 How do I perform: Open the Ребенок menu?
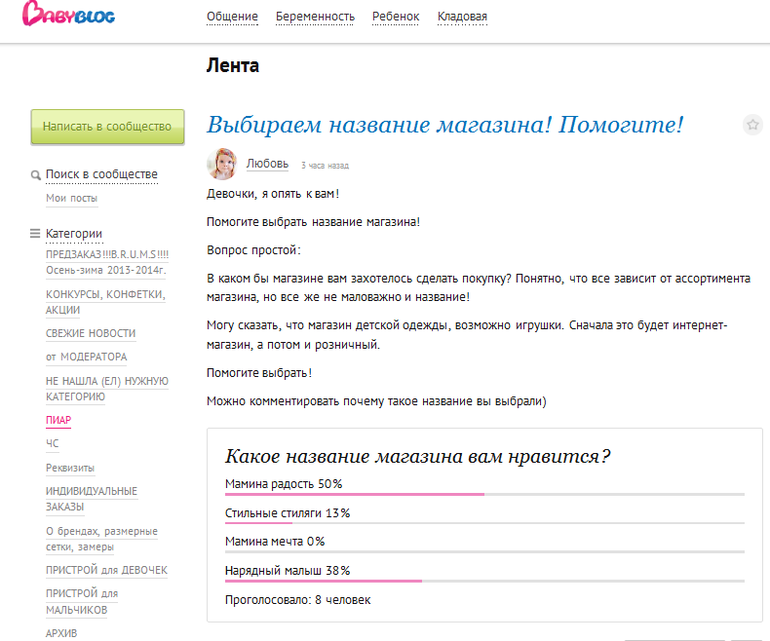[396, 17]
